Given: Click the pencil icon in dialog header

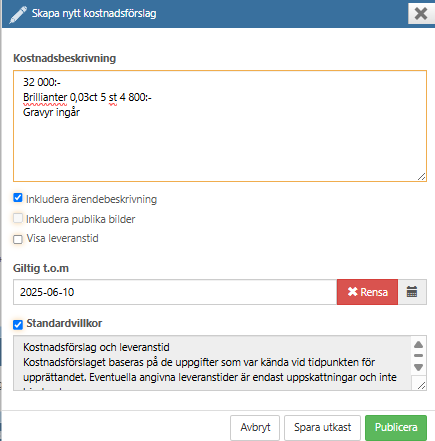Looking at the screenshot, I should 18,15.
